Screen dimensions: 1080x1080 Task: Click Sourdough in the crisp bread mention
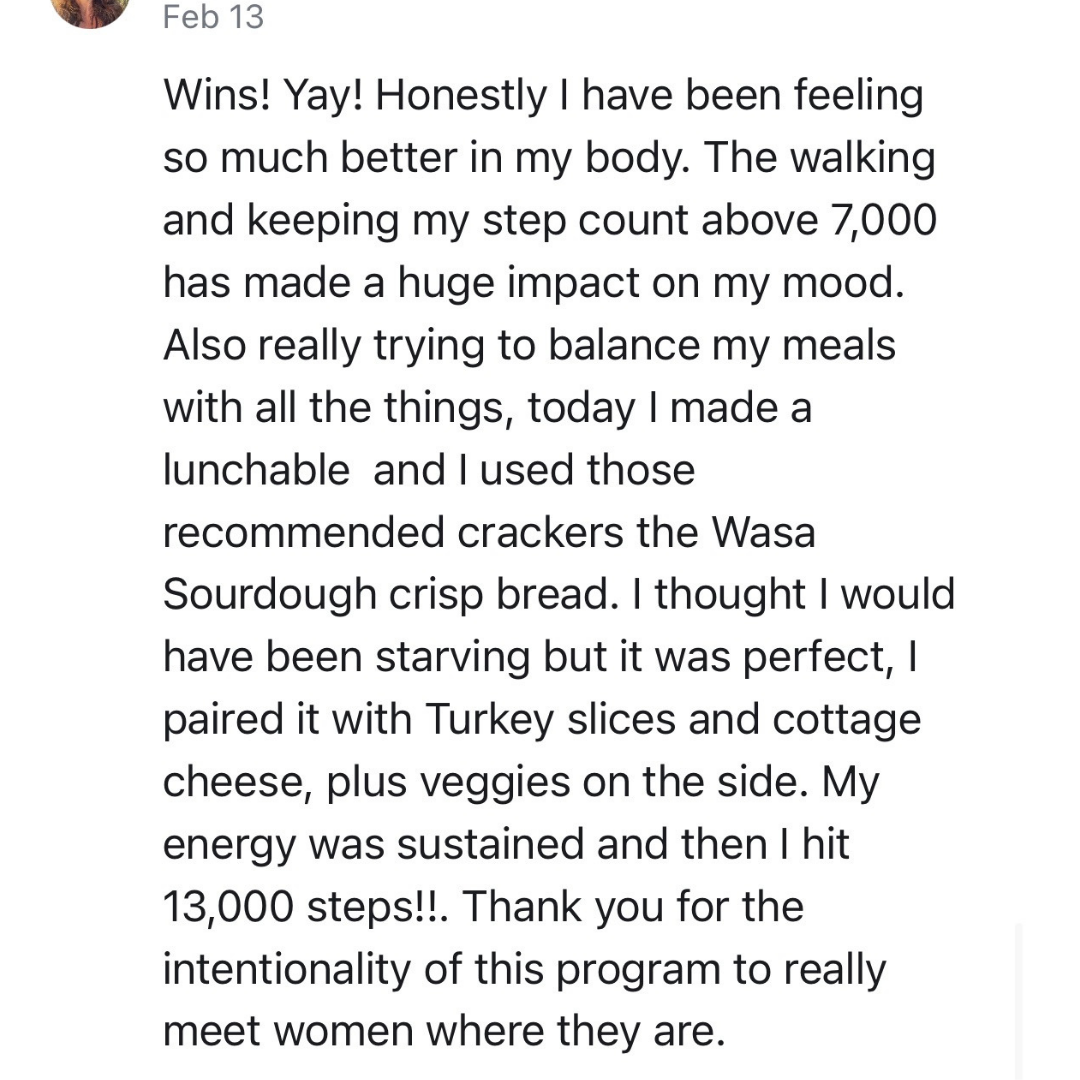point(269,595)
